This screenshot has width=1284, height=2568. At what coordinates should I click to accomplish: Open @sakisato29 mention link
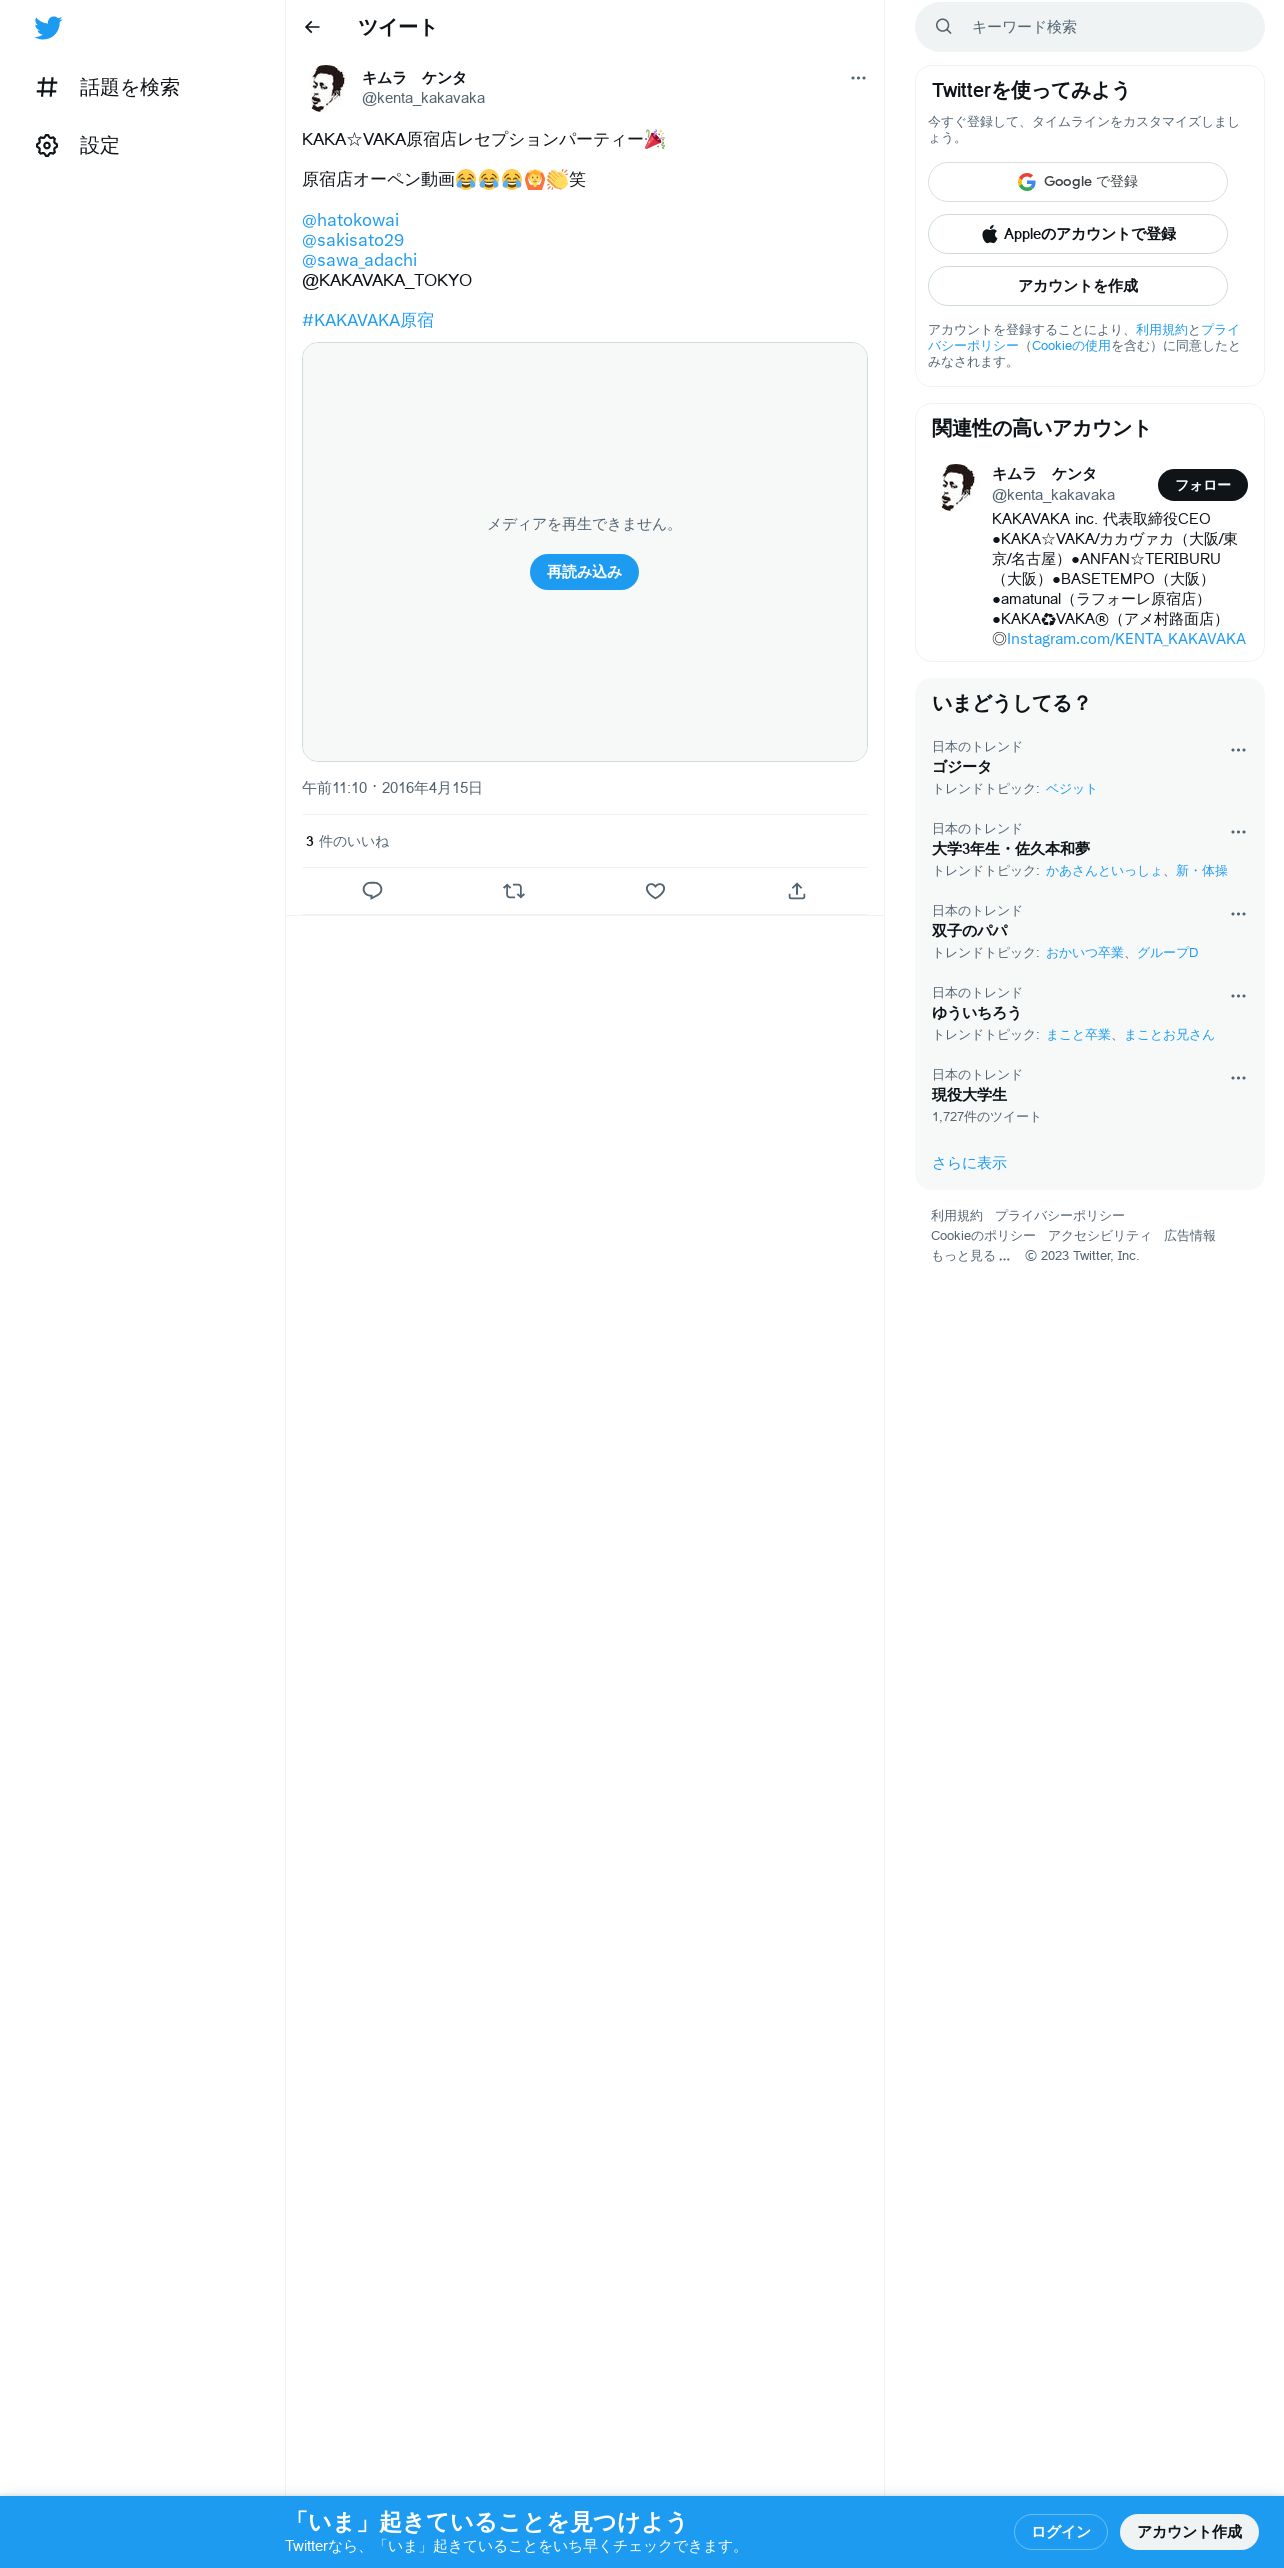pos(353,240)
